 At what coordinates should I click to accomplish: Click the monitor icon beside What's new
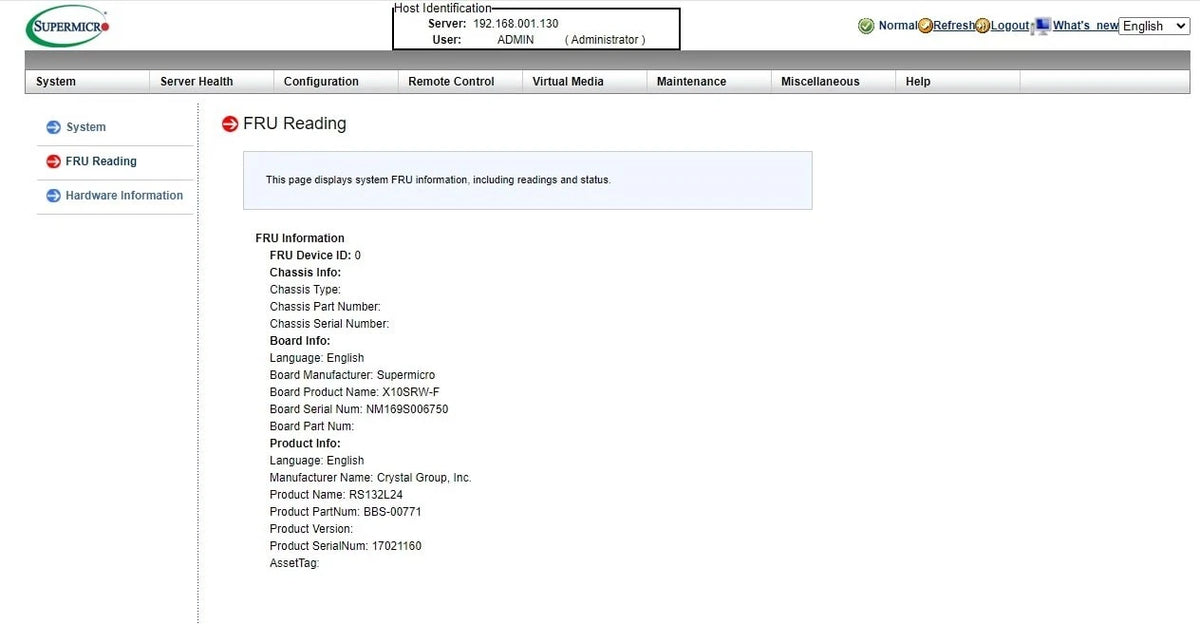(1041, 25)
